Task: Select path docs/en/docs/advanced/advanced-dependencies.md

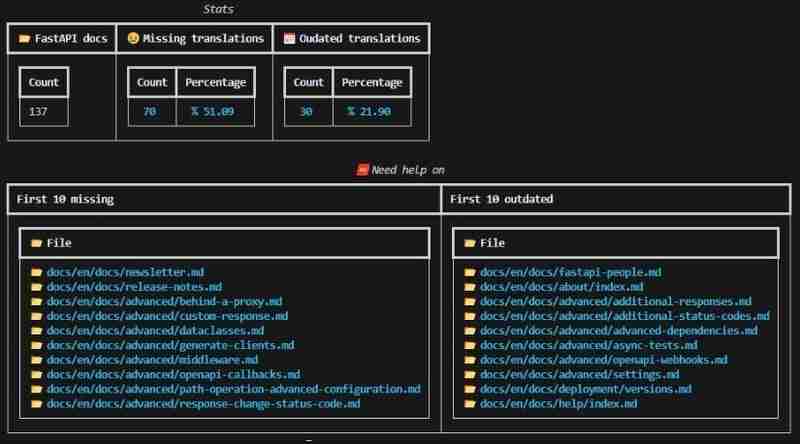Action: click(619, 331)
